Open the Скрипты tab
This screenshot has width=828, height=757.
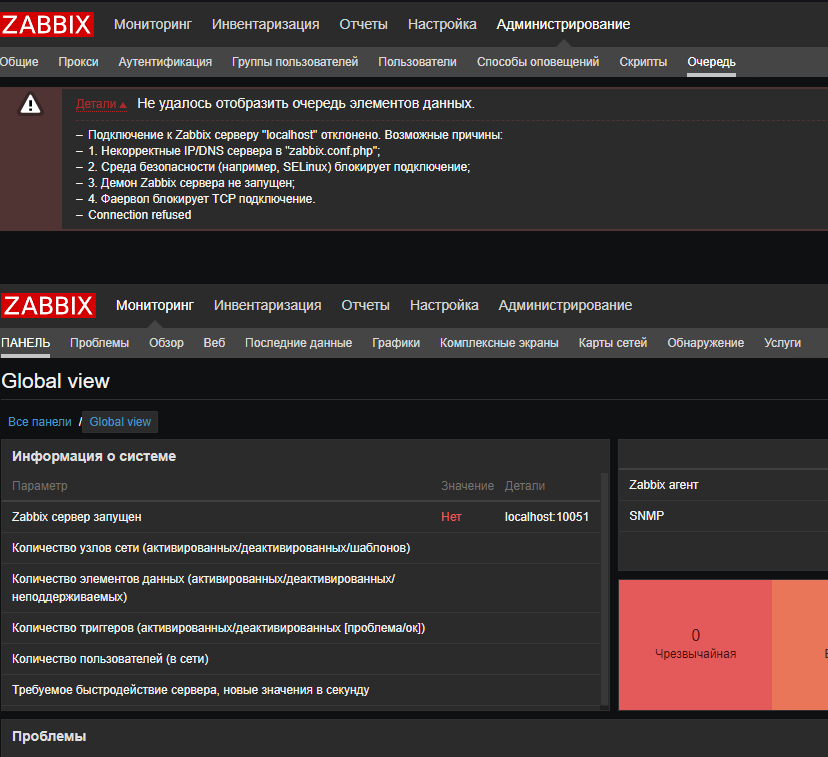643,62
